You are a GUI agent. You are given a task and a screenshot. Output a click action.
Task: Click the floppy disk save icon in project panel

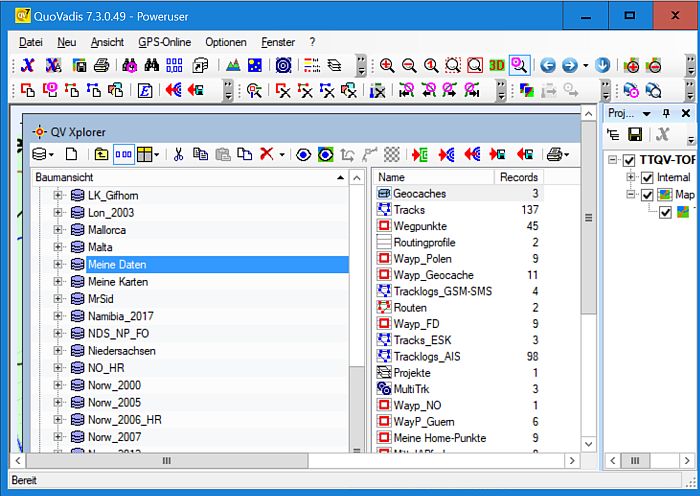635,134
